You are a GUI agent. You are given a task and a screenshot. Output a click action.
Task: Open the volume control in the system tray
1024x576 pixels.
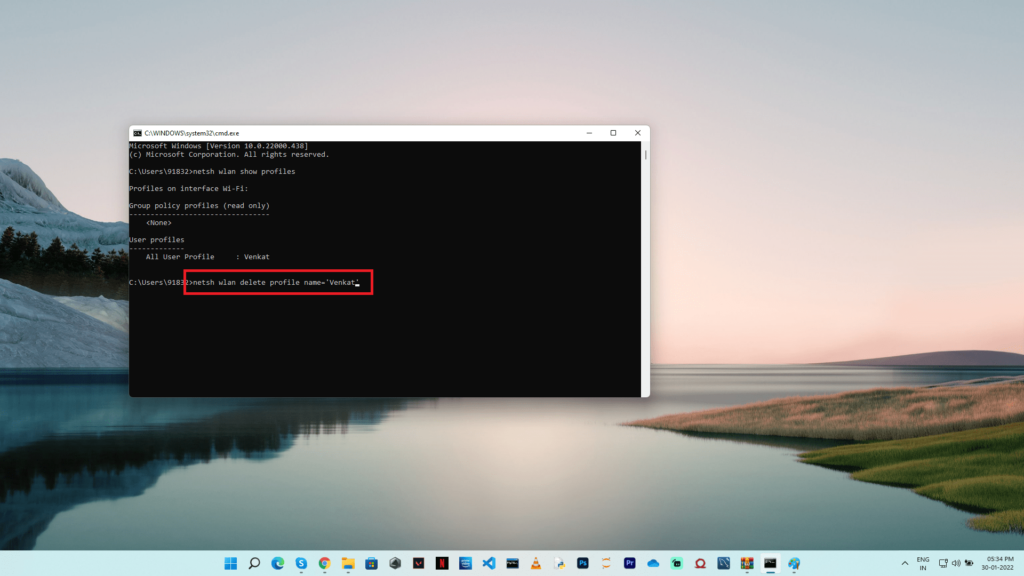click(956, 563)
